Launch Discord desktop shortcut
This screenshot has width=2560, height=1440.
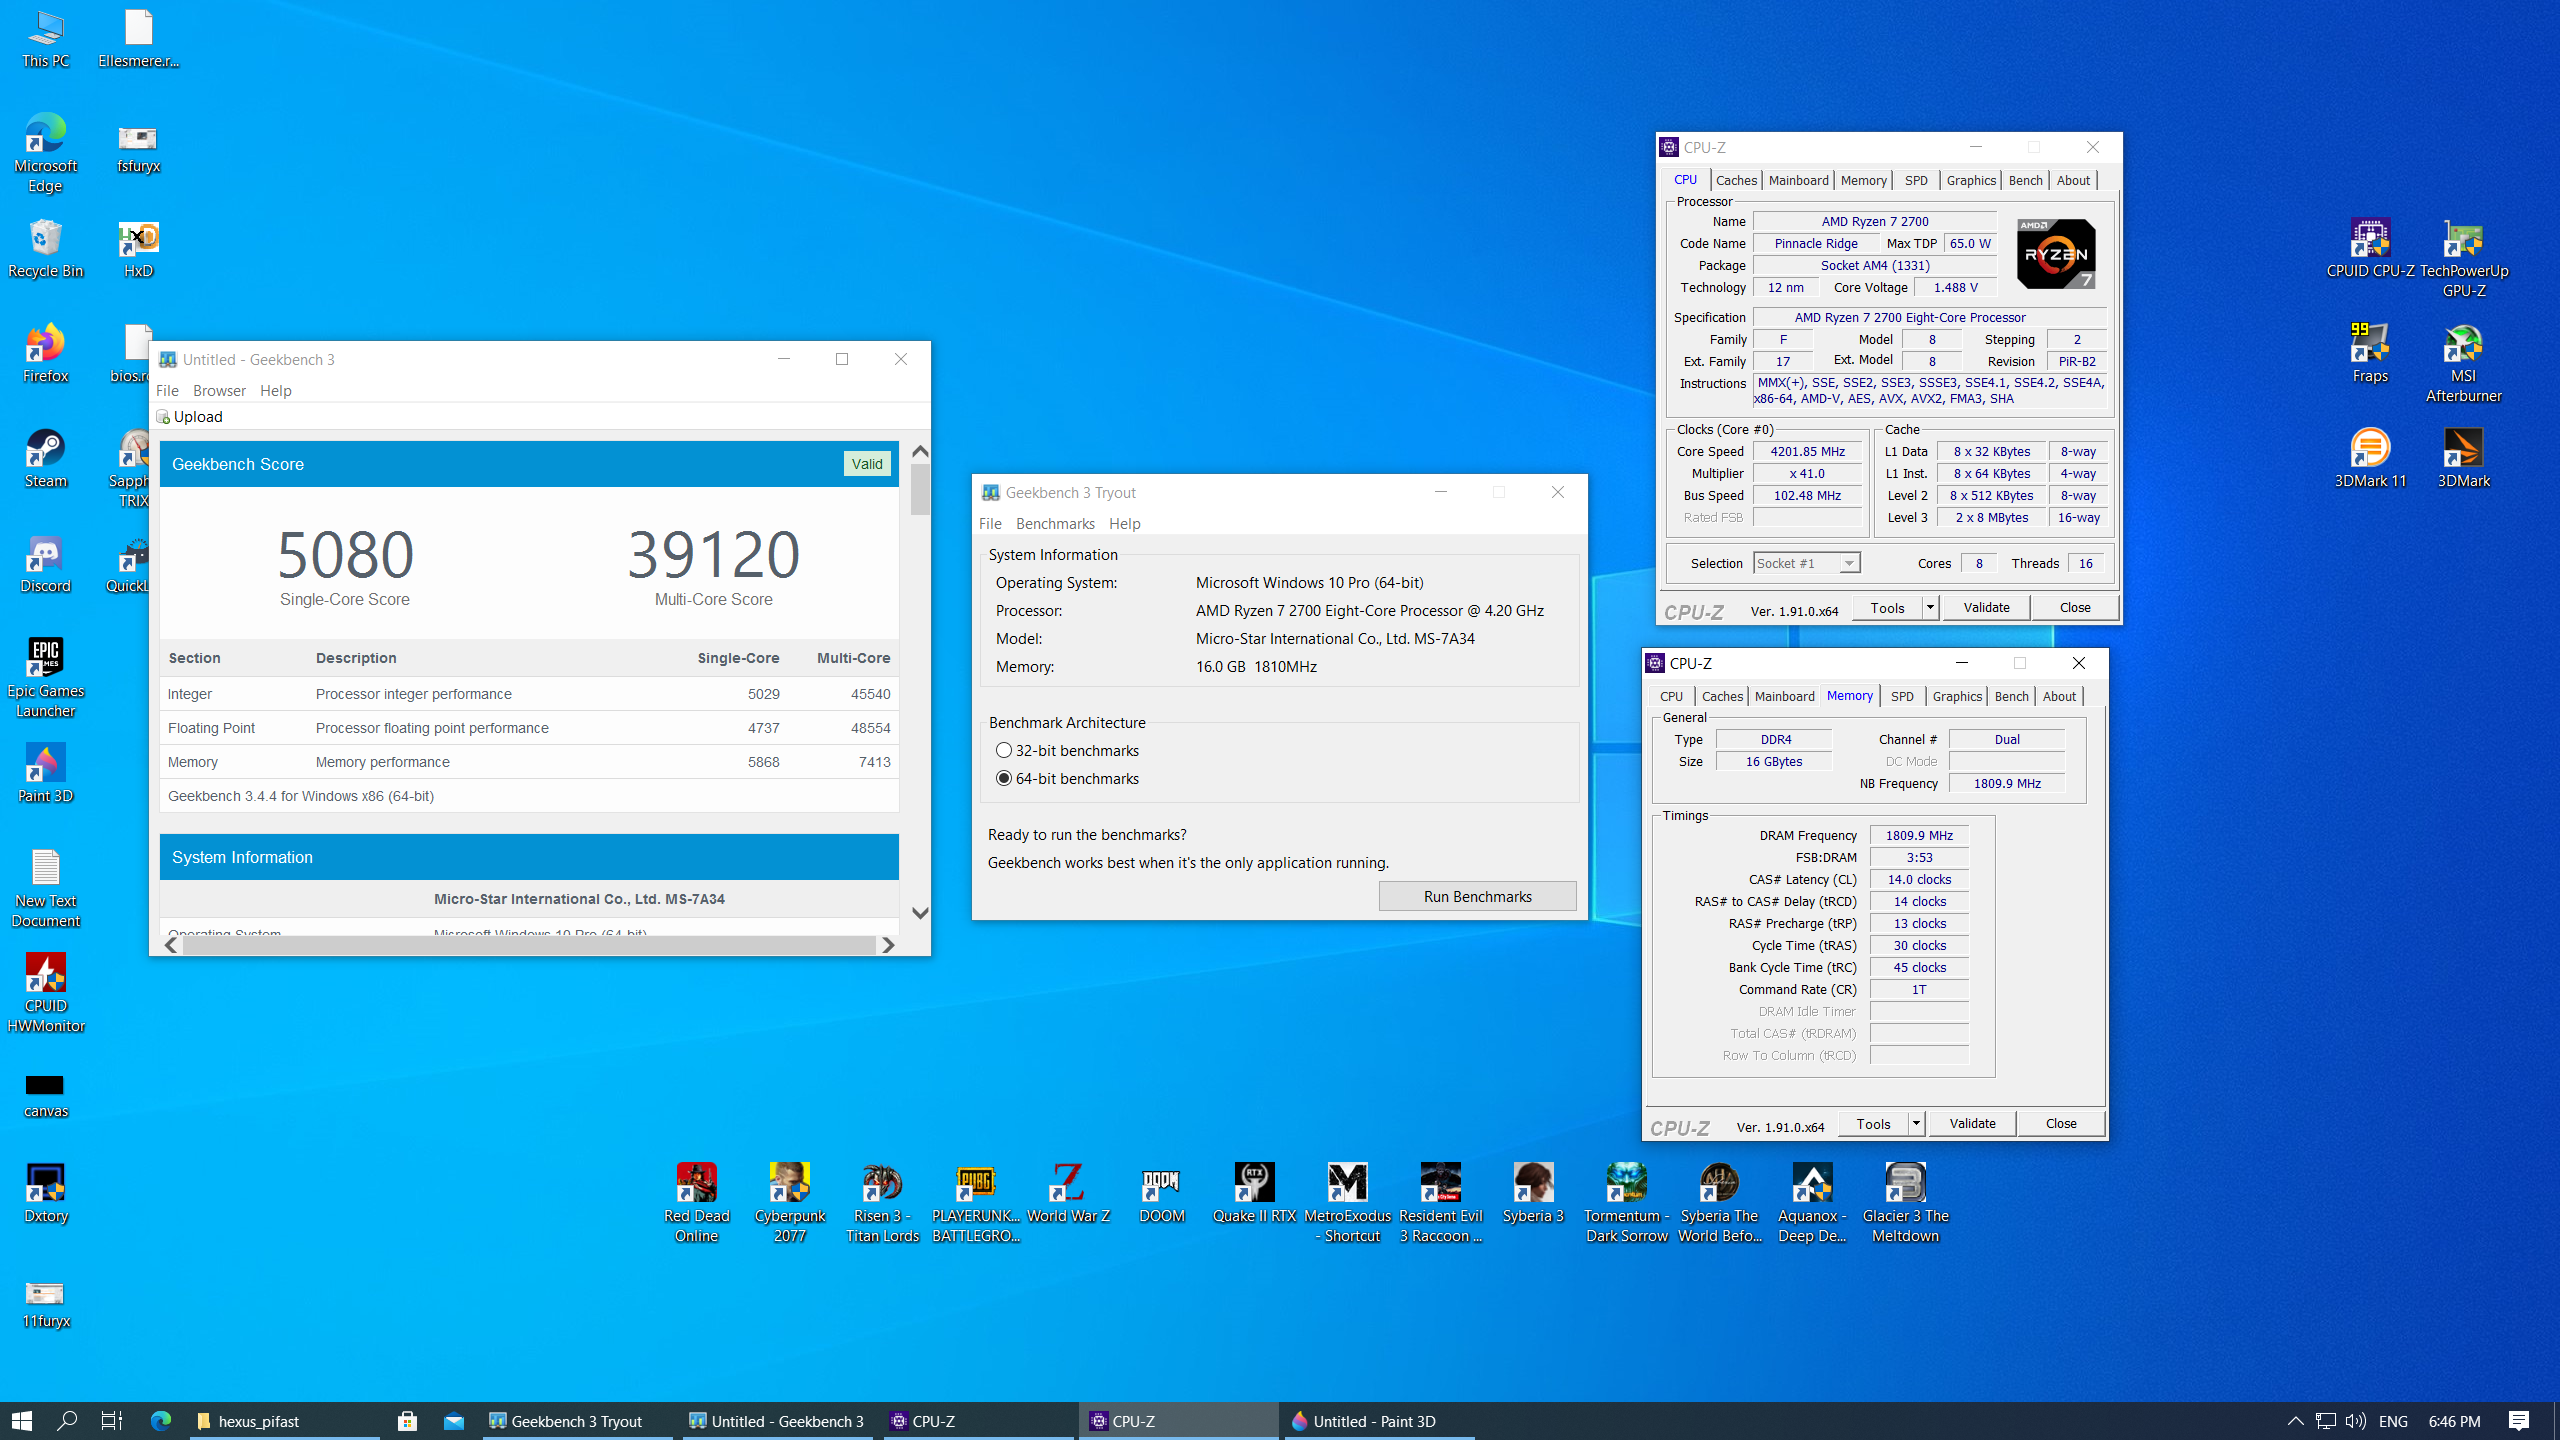click(x=45, y=564)
